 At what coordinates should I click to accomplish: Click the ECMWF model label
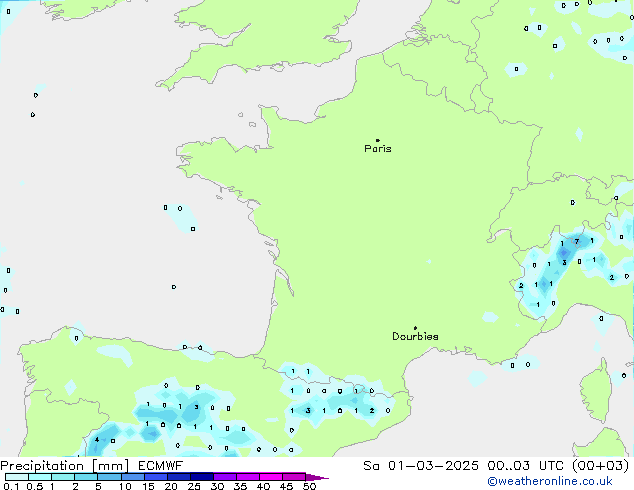pos(161,466)
